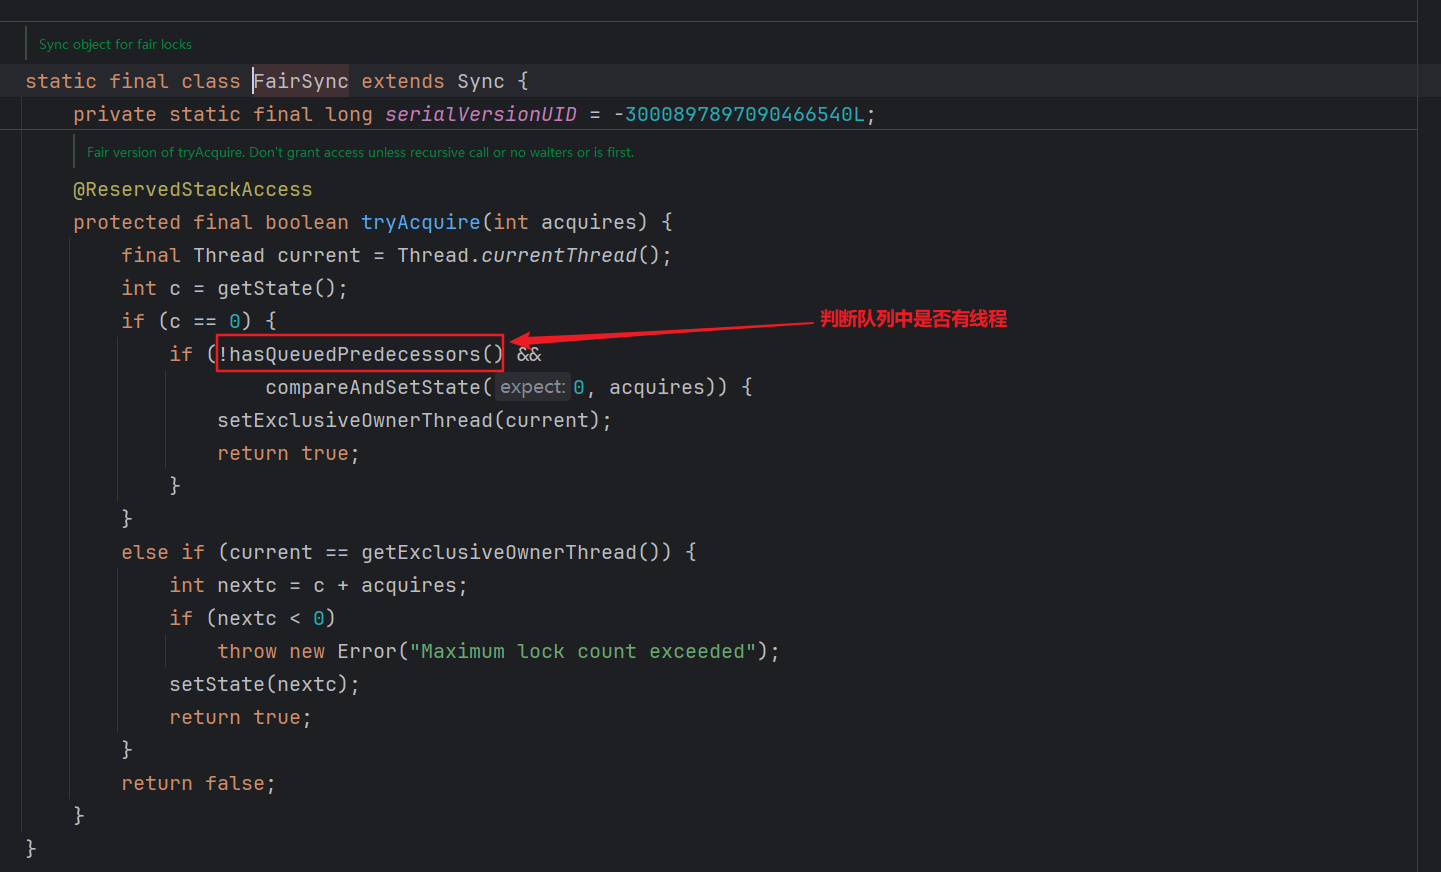The image size is (1441, 872).
Task: Click the "Maximum lock count exceeded" string
Action: point(582,651)
